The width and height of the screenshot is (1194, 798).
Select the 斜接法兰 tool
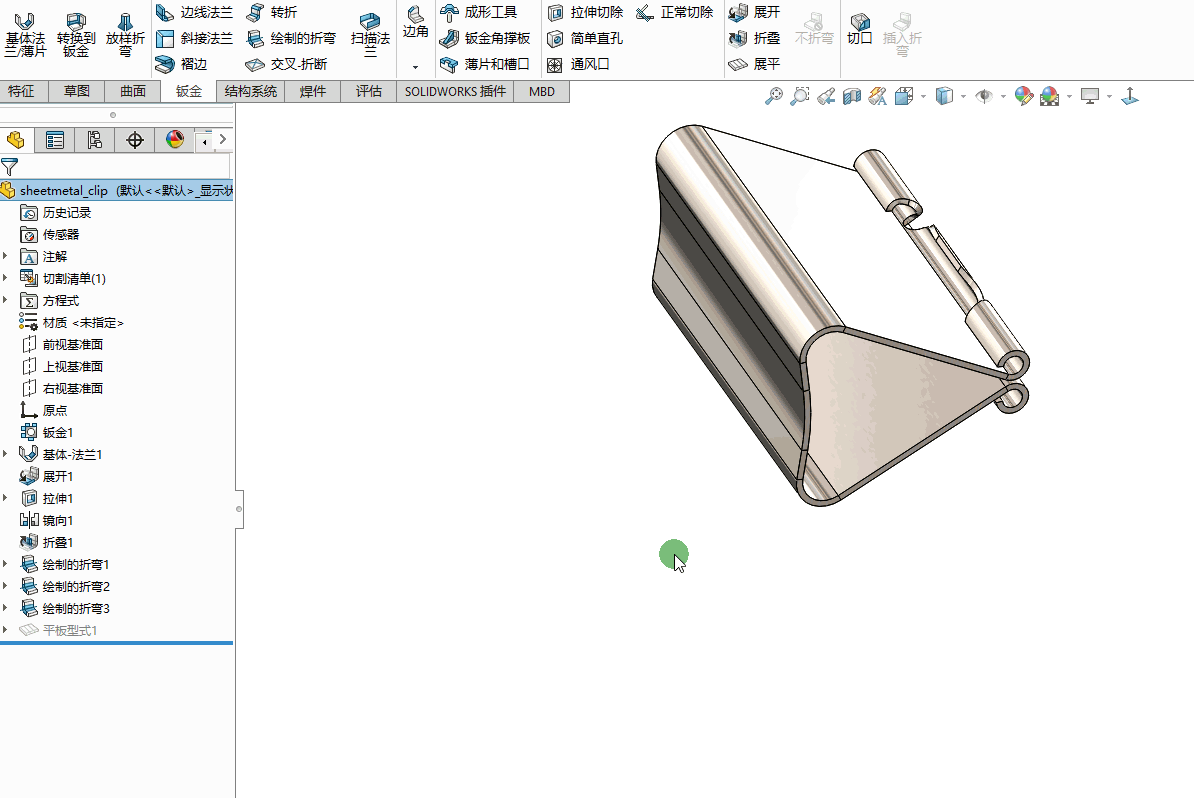(x=194, y=38)
